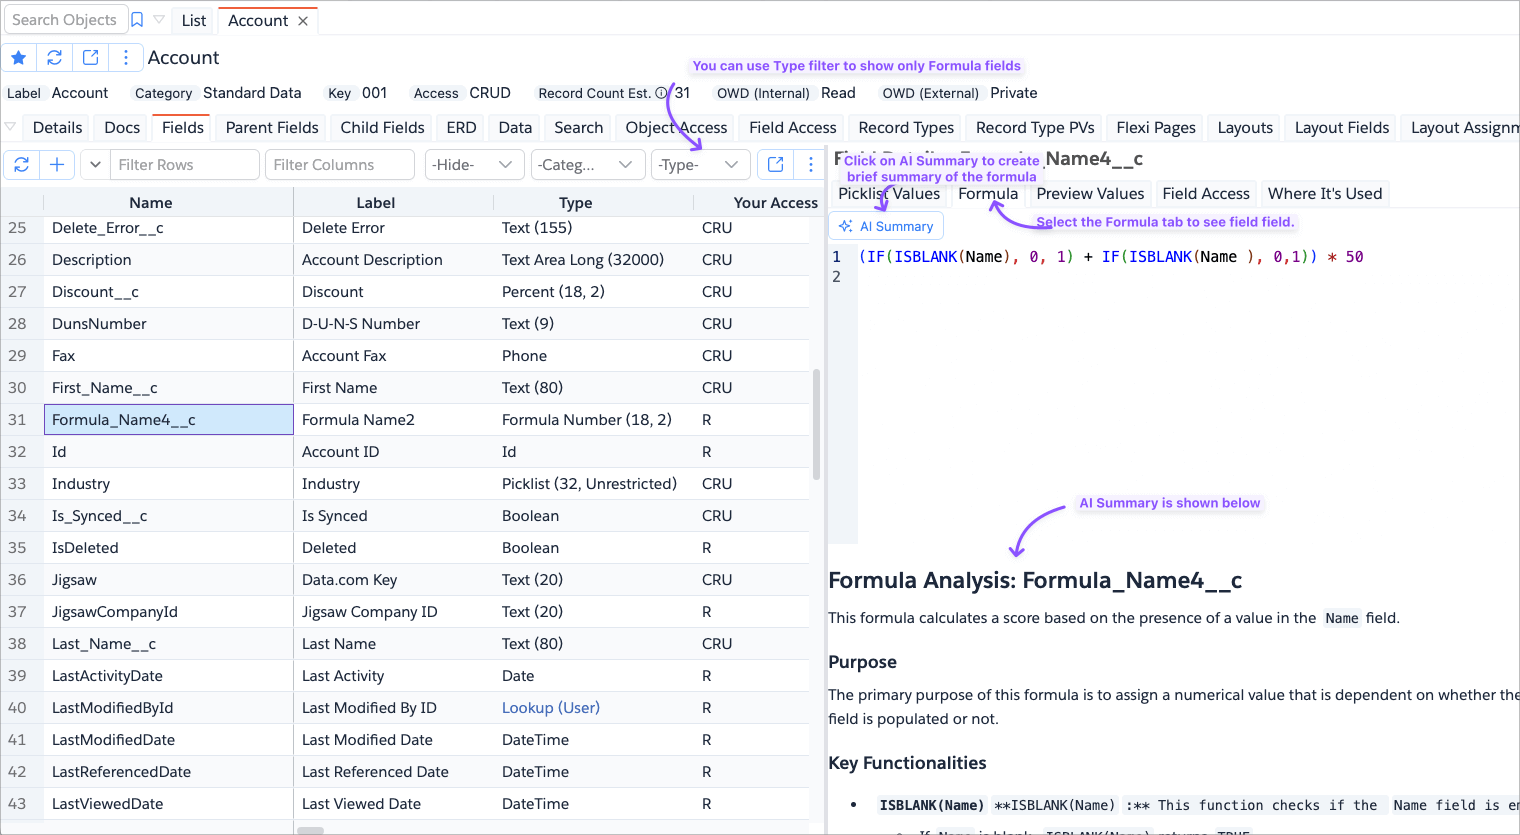
Task: Pop out the Fields grid view
Action: (x=775, y=165)
